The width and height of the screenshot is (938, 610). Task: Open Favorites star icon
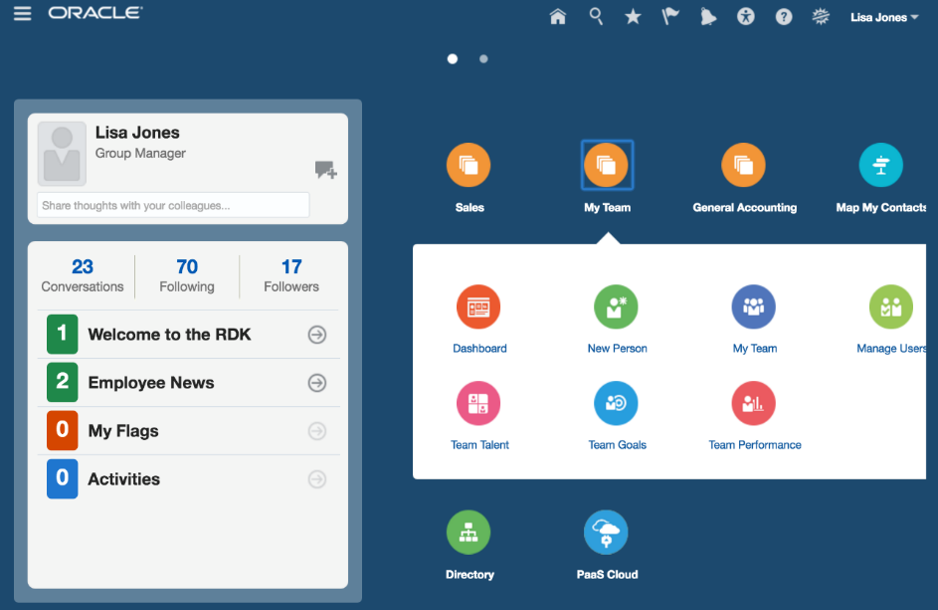[x=633, y=17]
